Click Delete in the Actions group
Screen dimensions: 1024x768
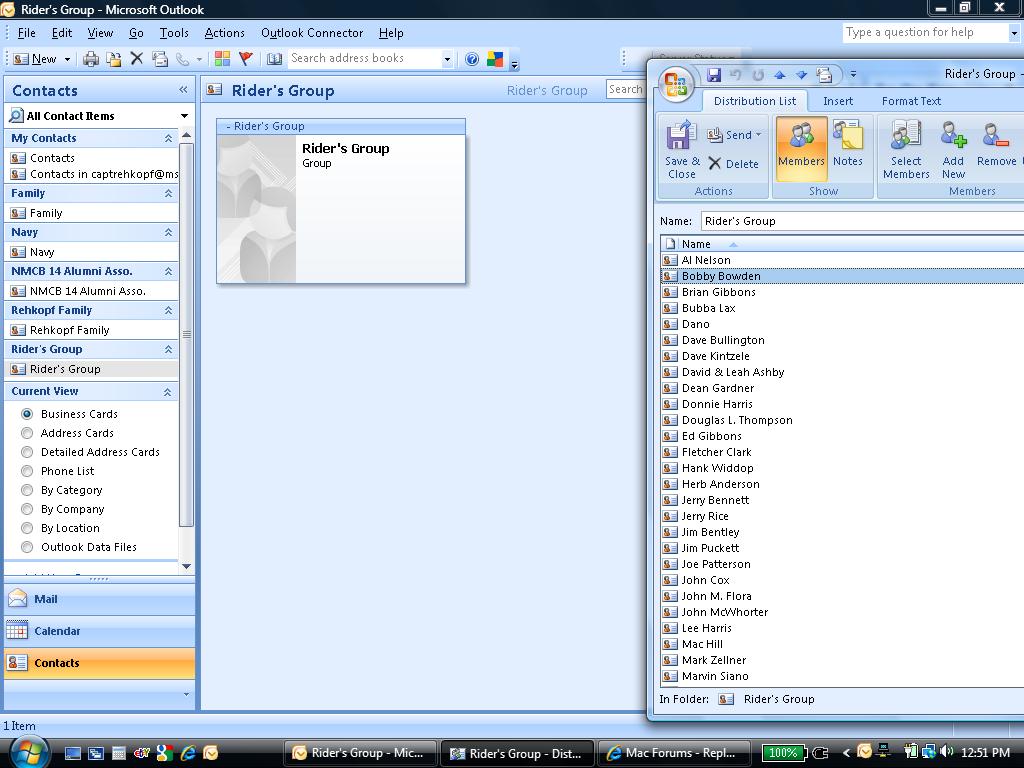click(733, 164)
